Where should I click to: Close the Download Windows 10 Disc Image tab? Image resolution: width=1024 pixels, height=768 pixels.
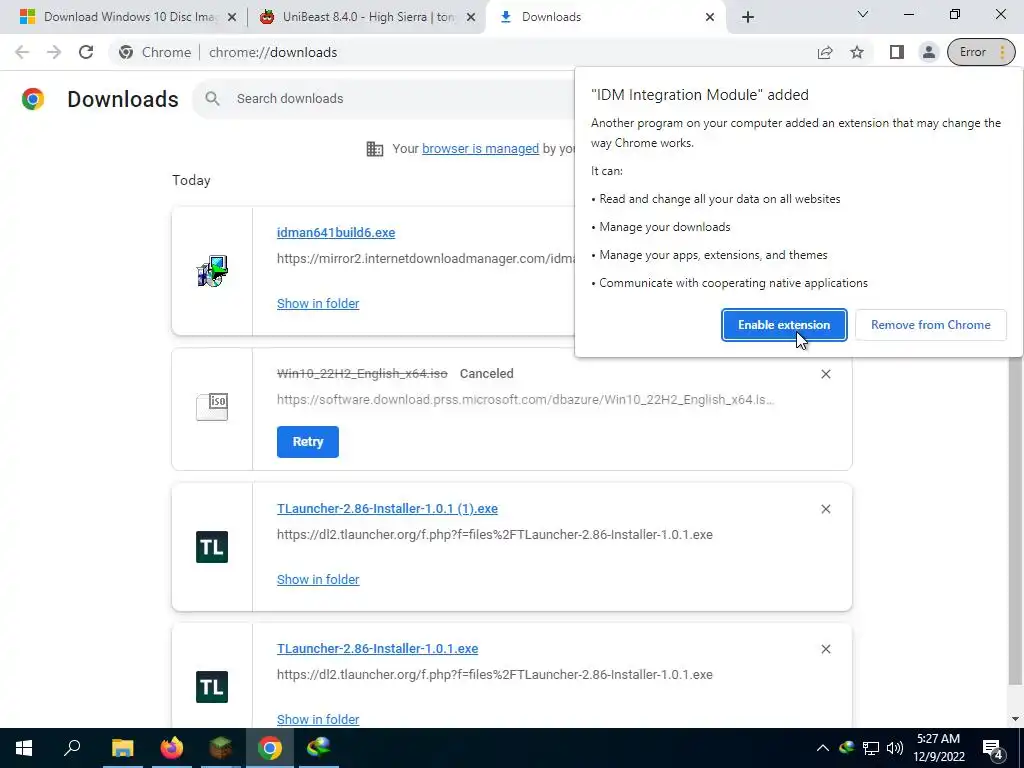click(232, 18)
